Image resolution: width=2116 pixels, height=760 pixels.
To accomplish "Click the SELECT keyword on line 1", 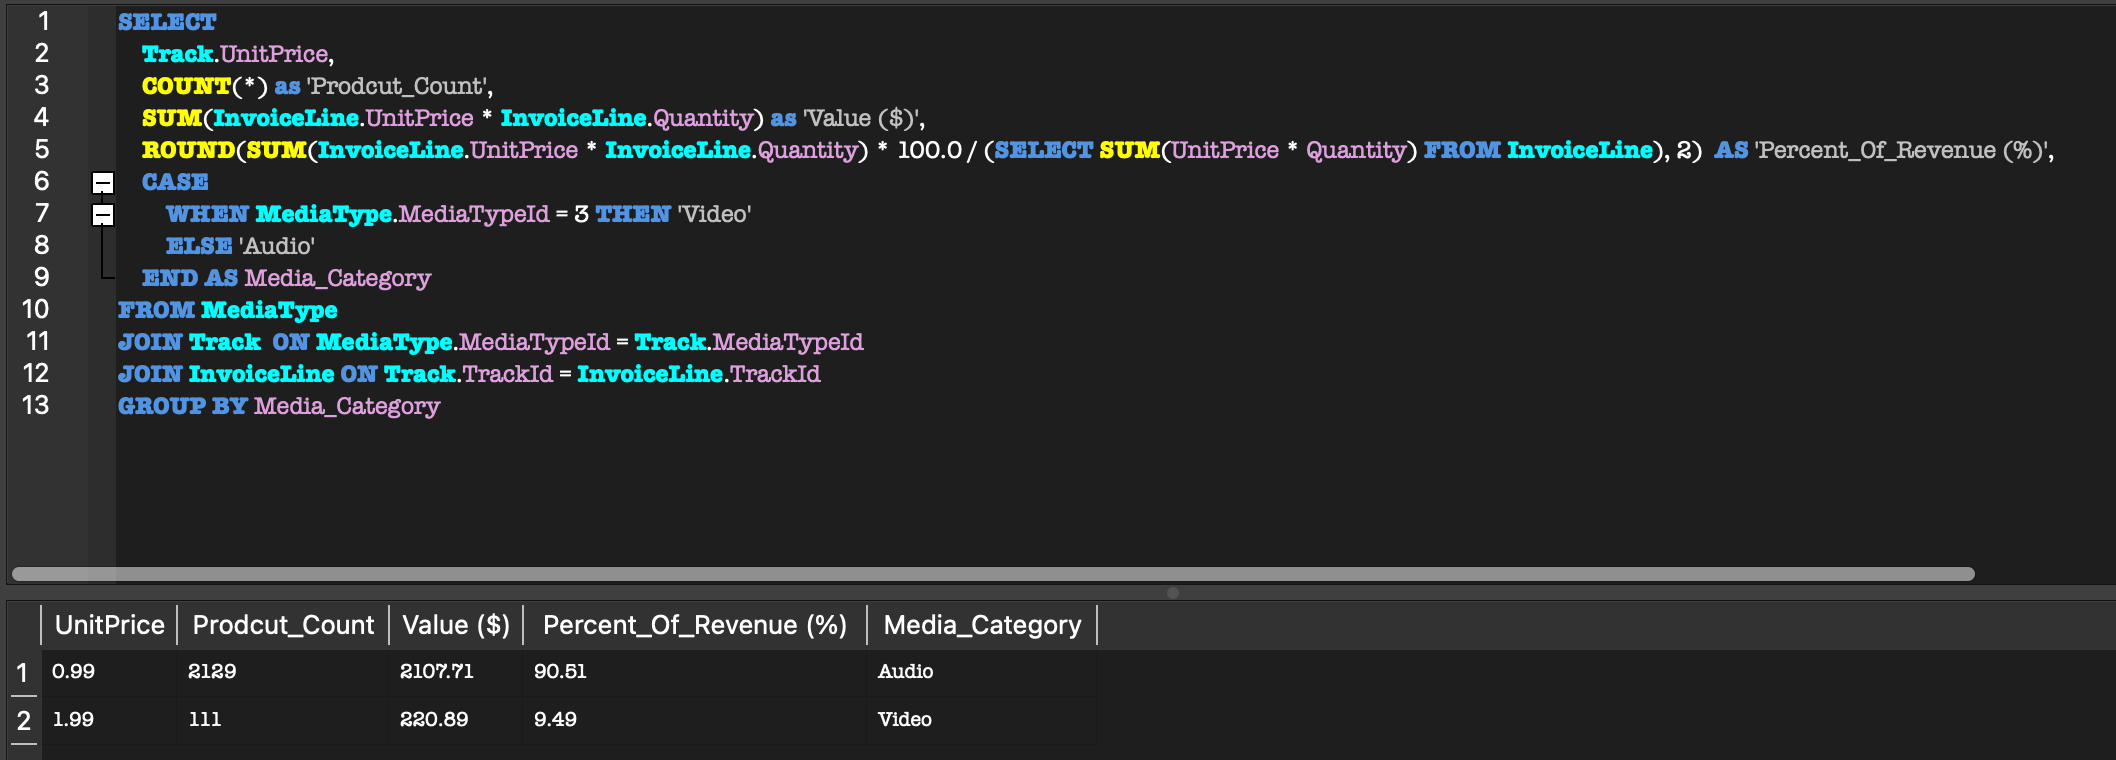I will tap(167, 22).
